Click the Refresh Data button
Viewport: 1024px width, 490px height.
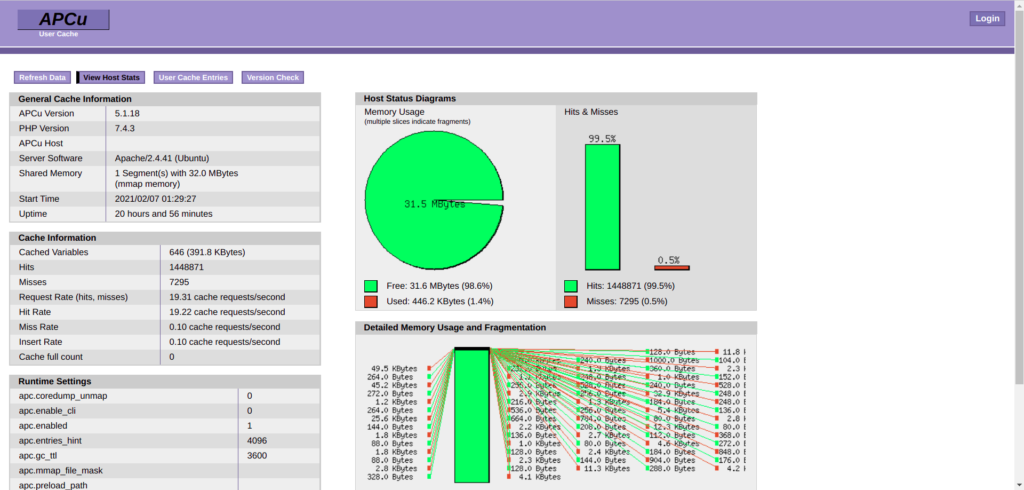click(x=42, y=77)
